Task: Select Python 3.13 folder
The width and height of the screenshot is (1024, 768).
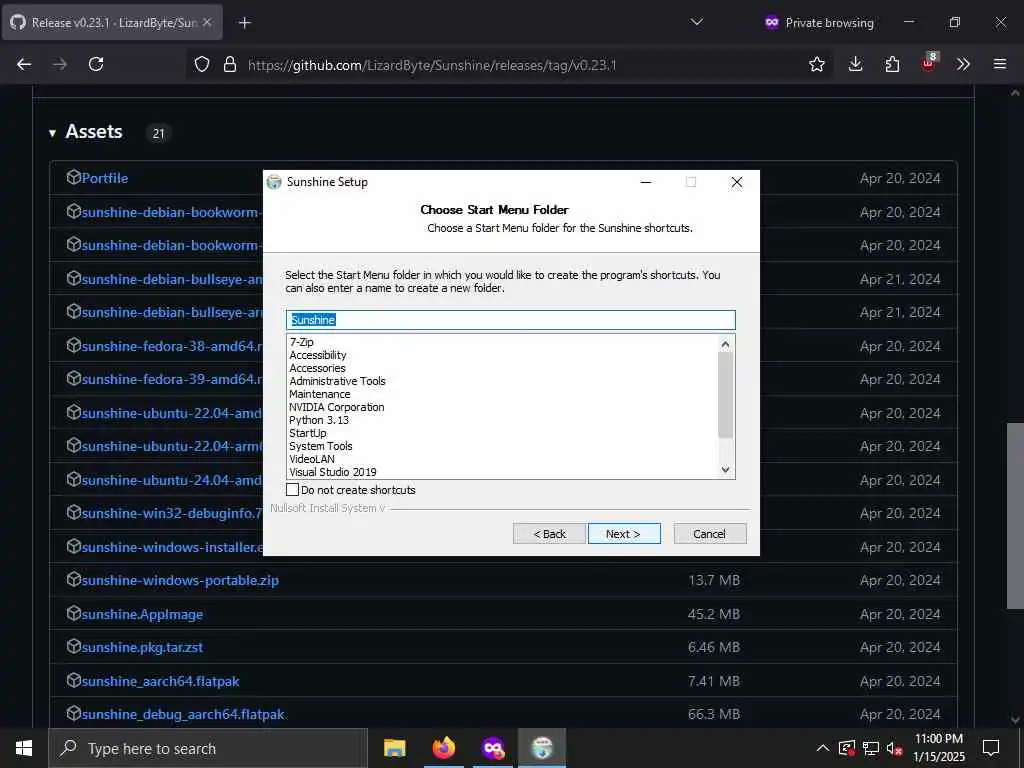Action: [319, 421]
